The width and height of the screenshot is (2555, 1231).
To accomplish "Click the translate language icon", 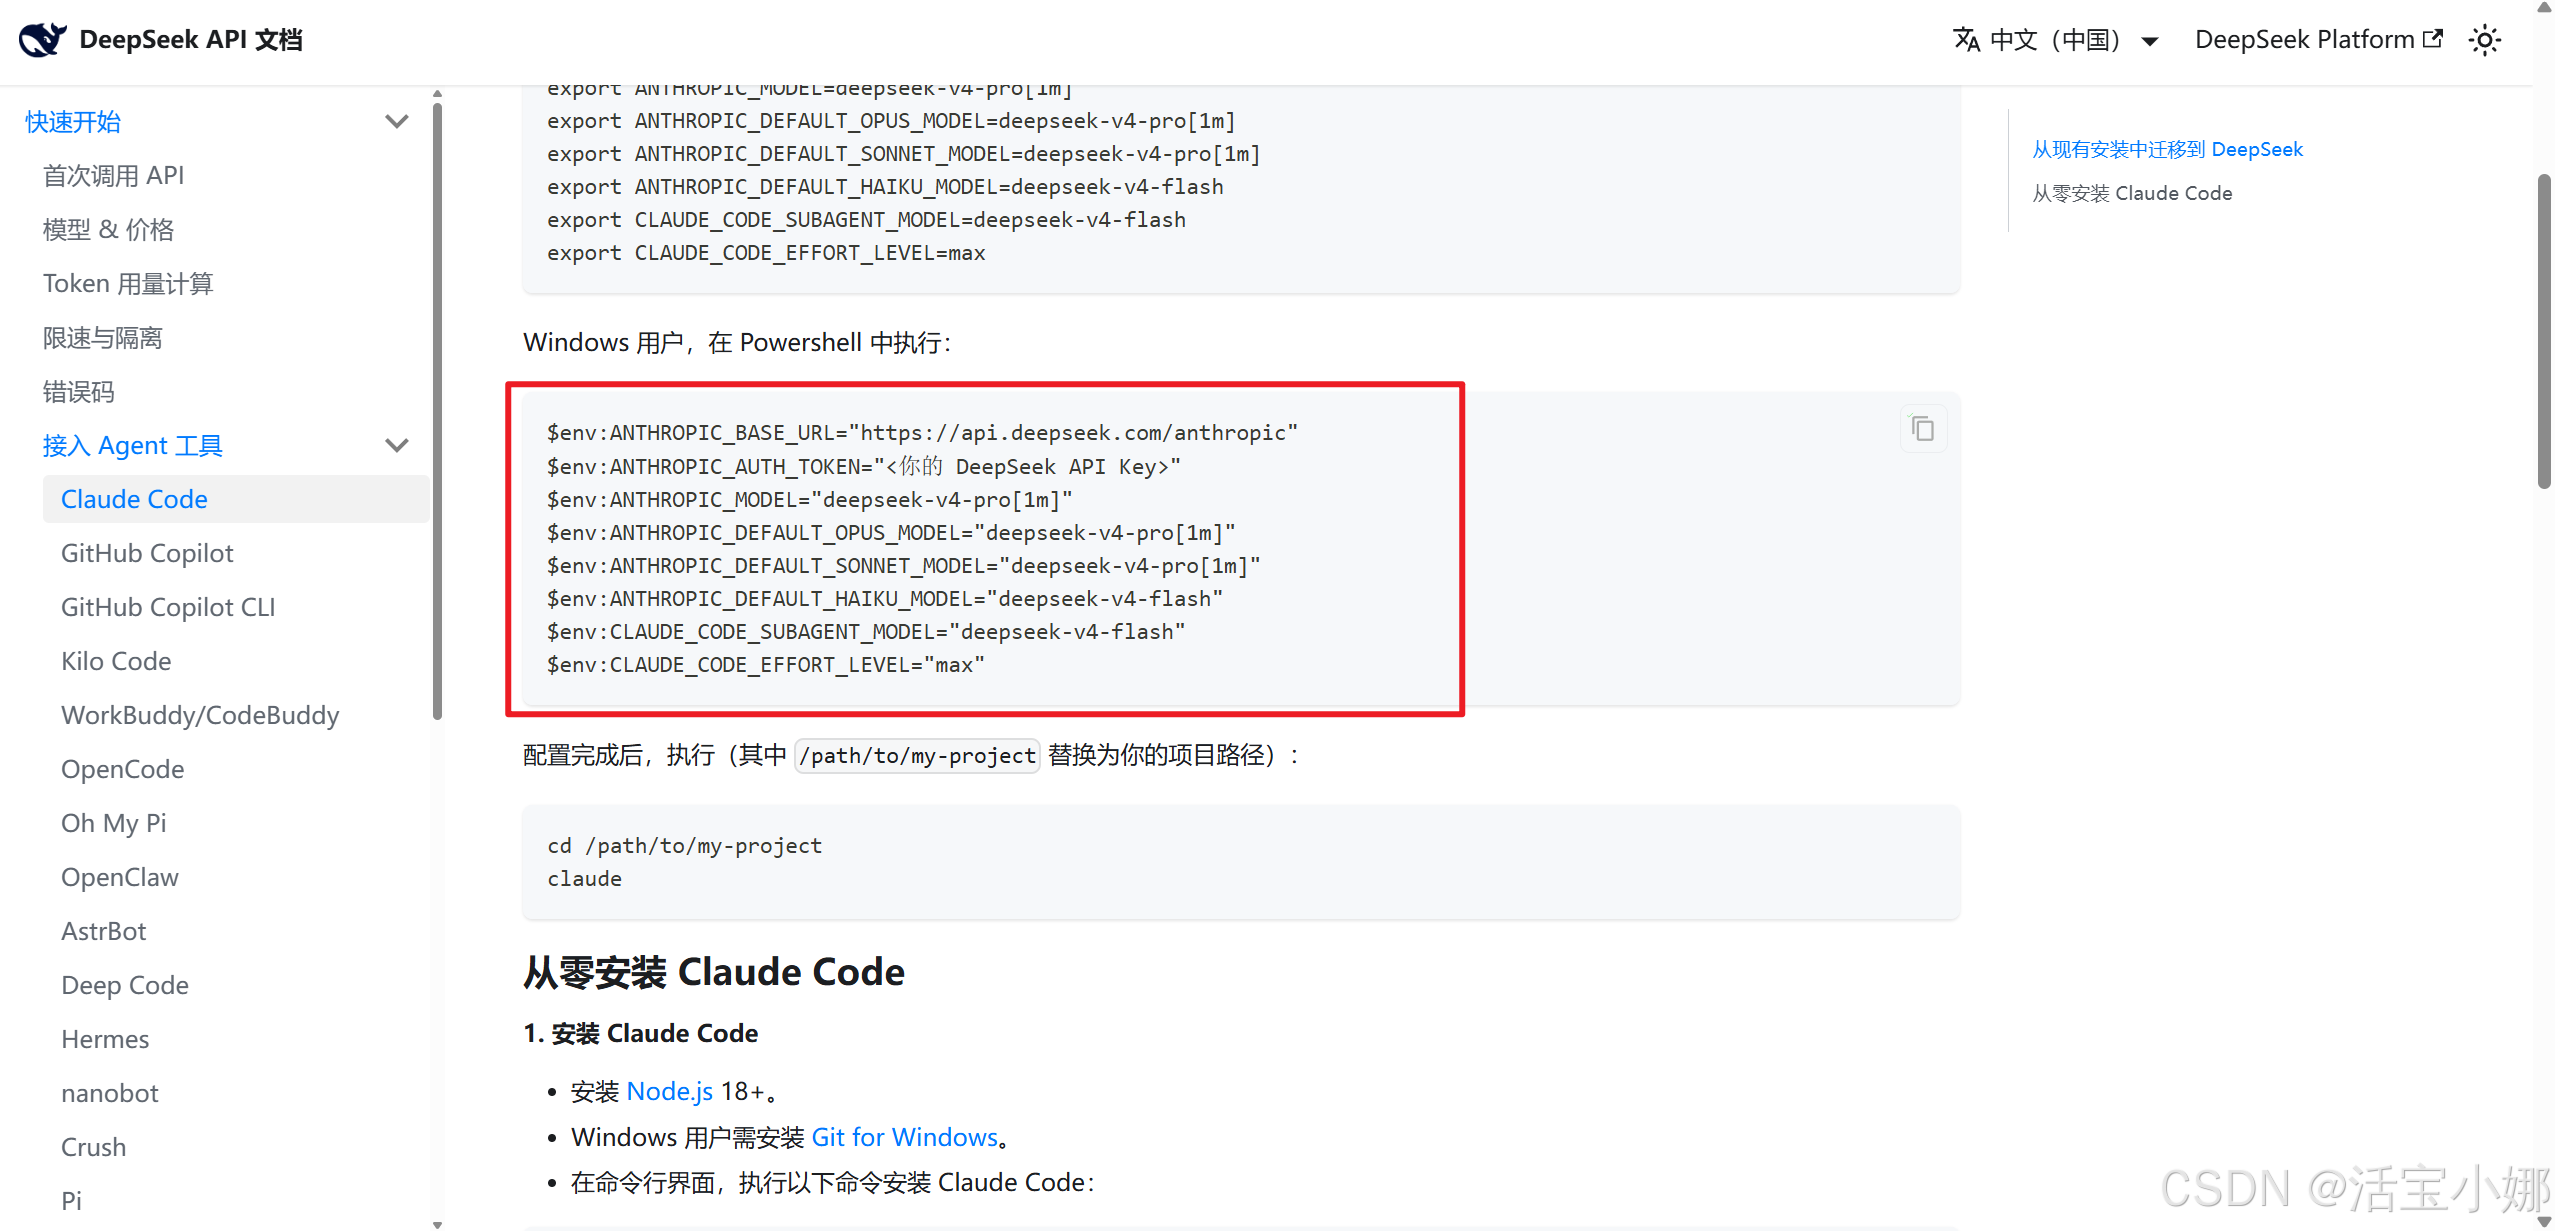I will (1966, 39).
